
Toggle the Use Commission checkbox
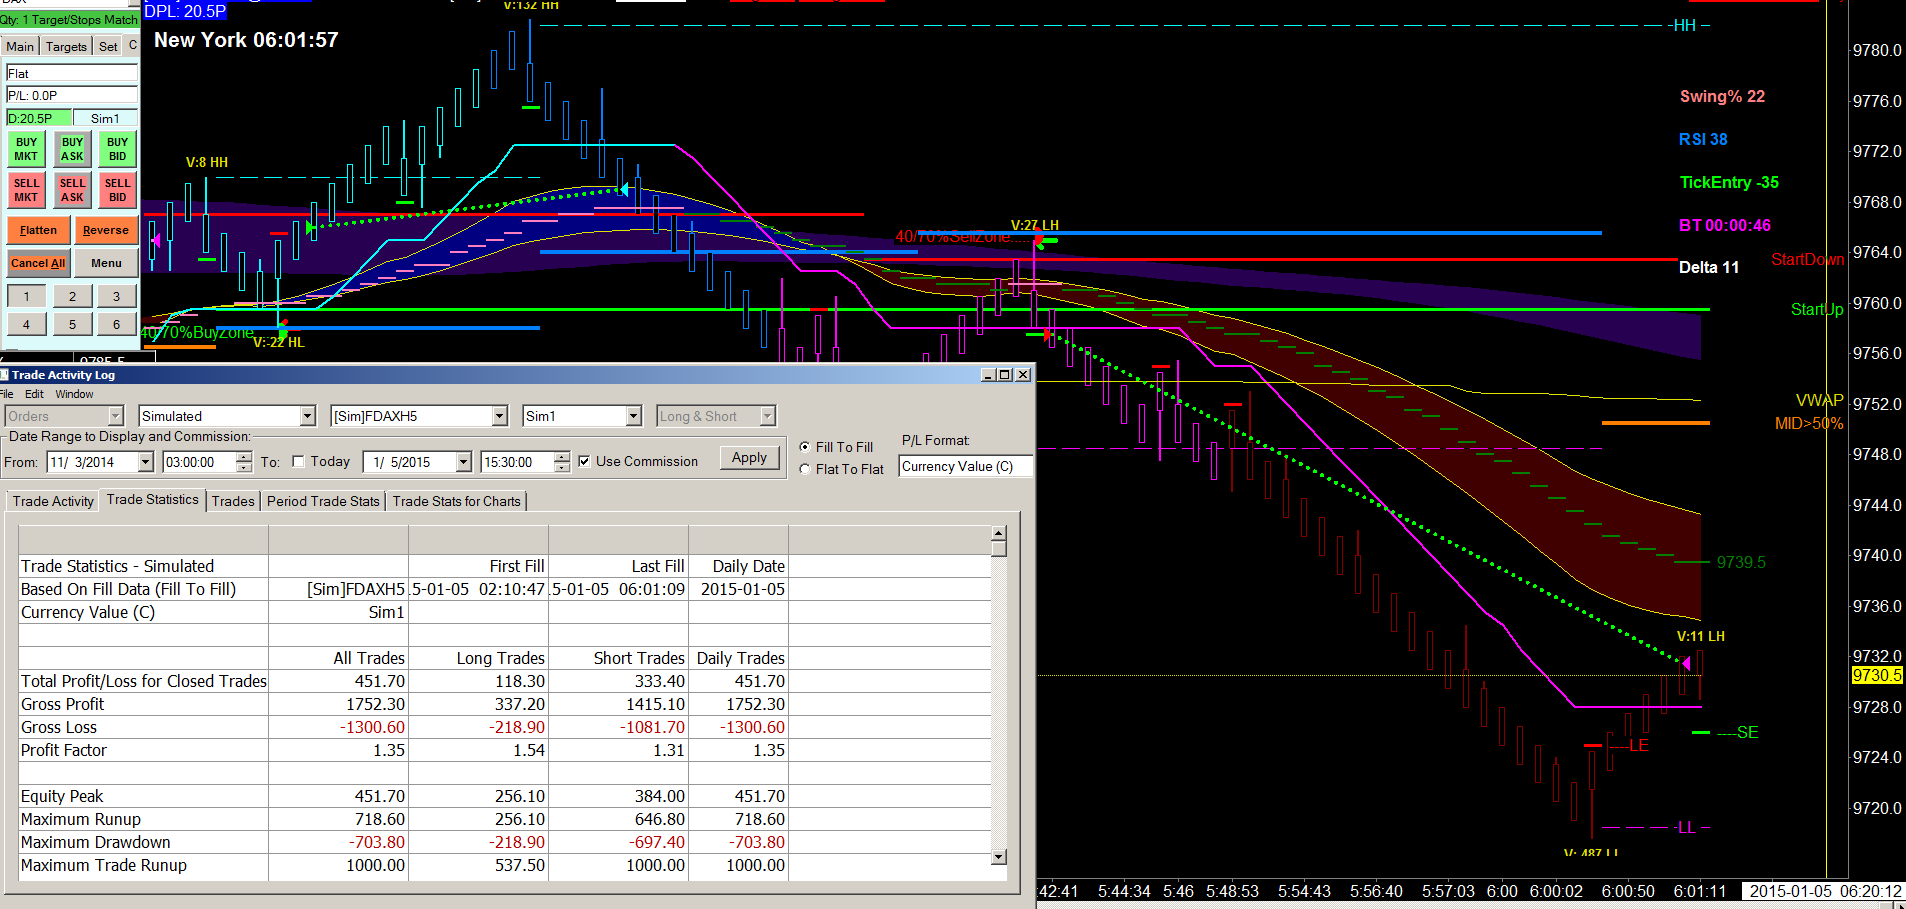(x=584, y=462)
